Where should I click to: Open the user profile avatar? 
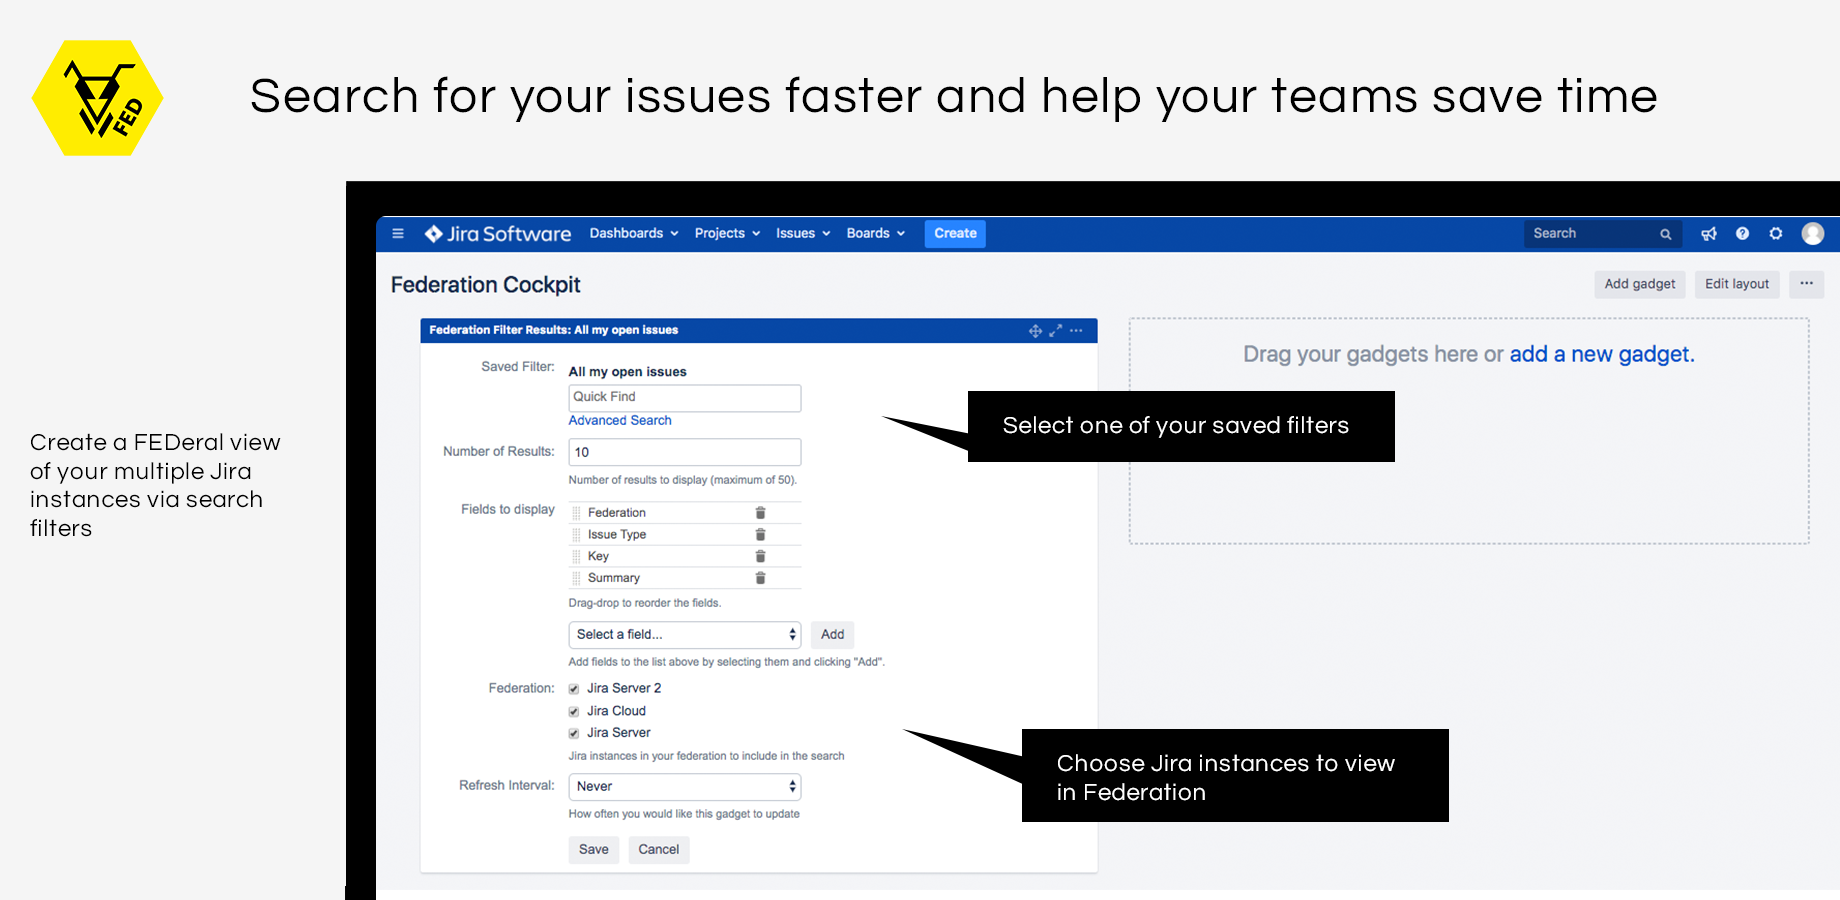coord(1813,234)
